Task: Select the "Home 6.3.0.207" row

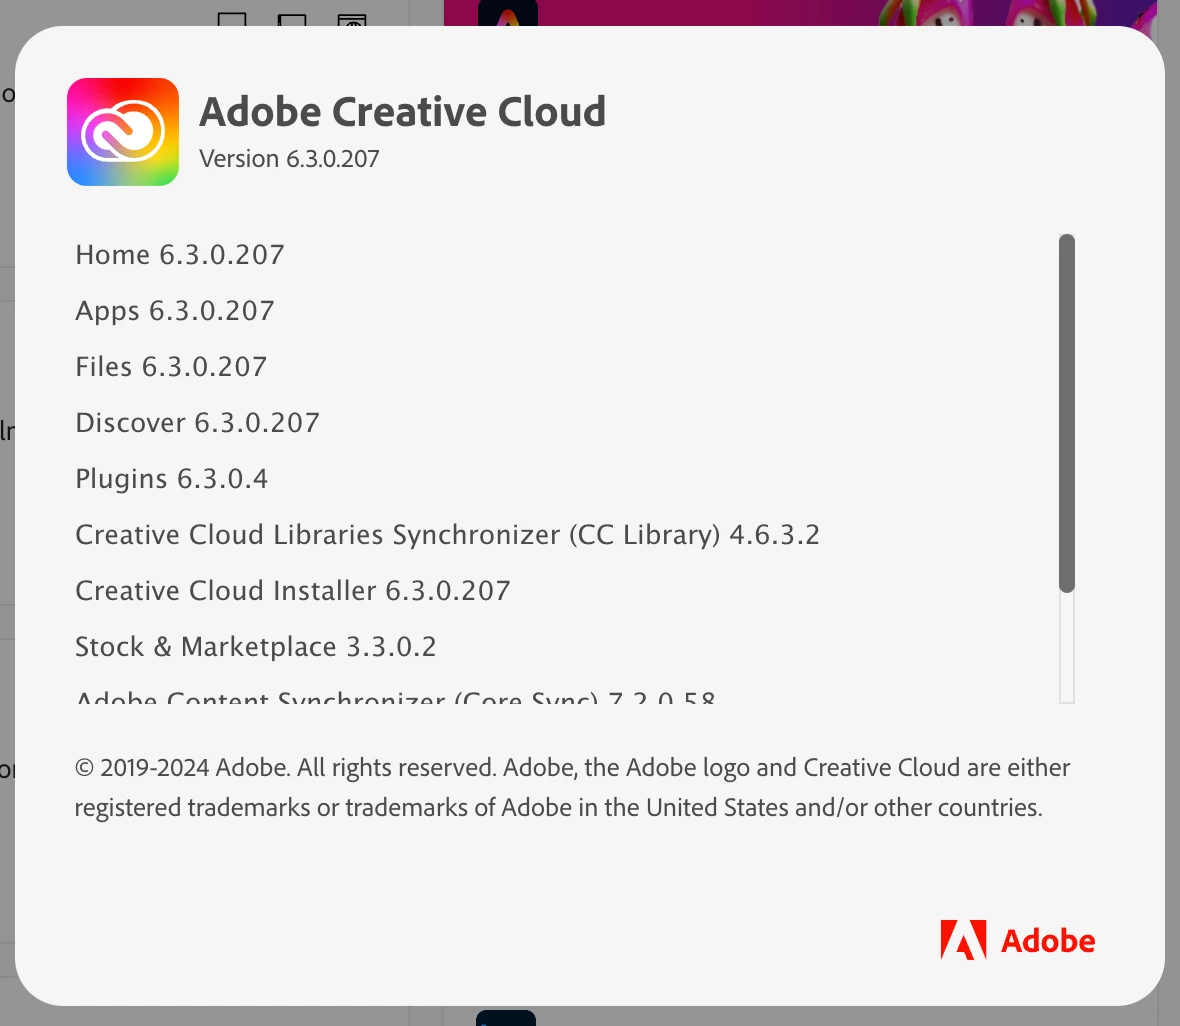Action: pyautogui.click(x=180, y=254)
